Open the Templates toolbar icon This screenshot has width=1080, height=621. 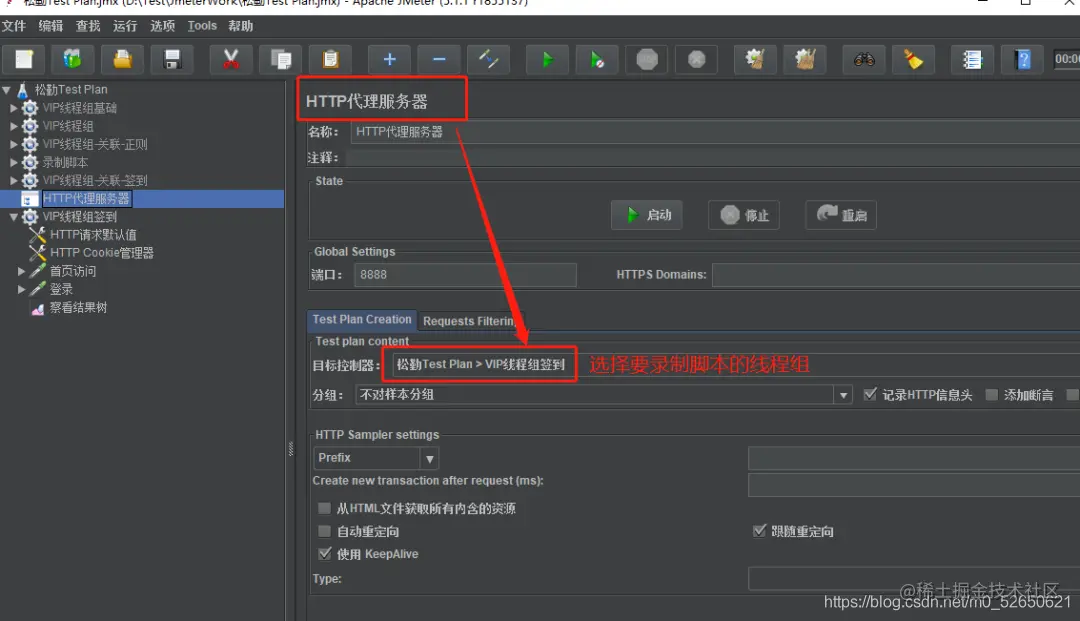[72, 60]
